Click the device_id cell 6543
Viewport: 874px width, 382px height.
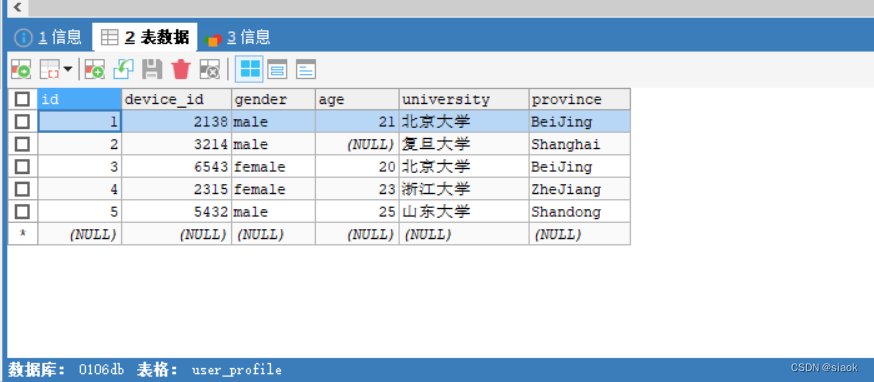coord(177,167)
